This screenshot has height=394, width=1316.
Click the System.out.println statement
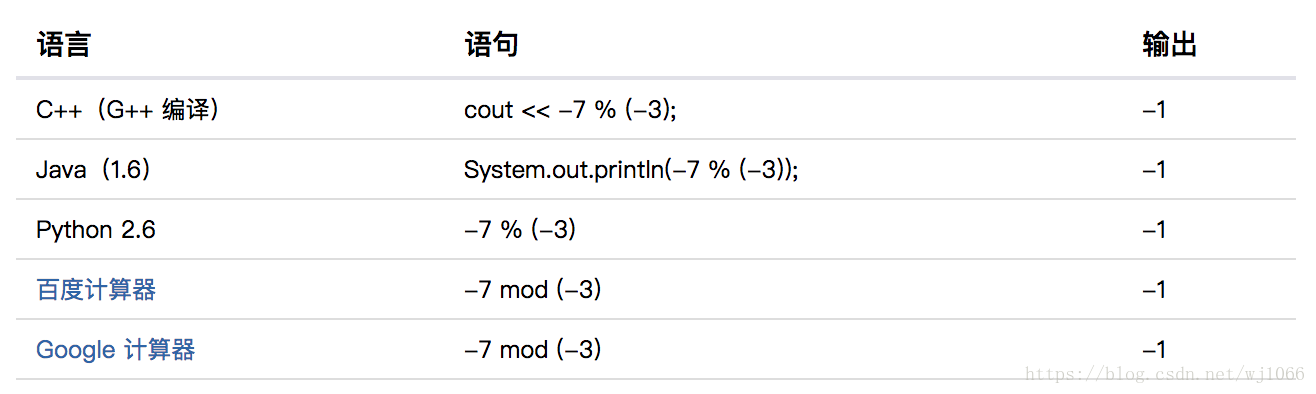[631, 170]
